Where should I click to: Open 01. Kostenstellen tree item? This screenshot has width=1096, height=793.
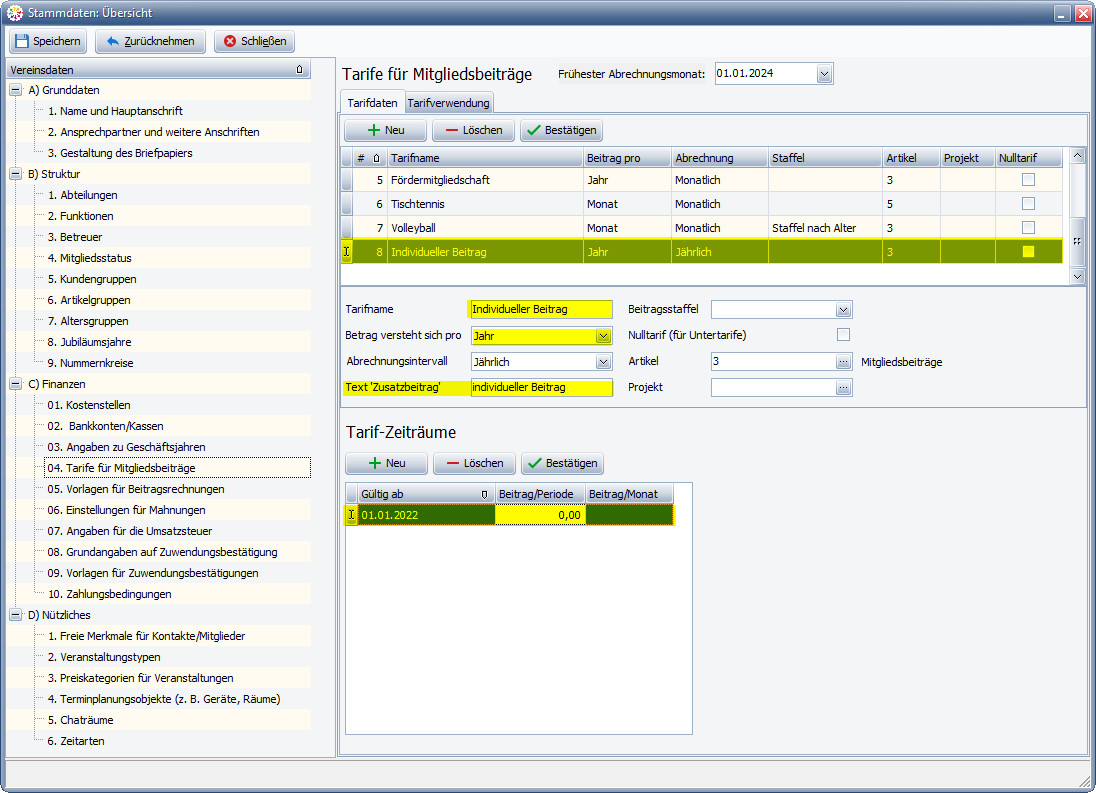(88, 405)
